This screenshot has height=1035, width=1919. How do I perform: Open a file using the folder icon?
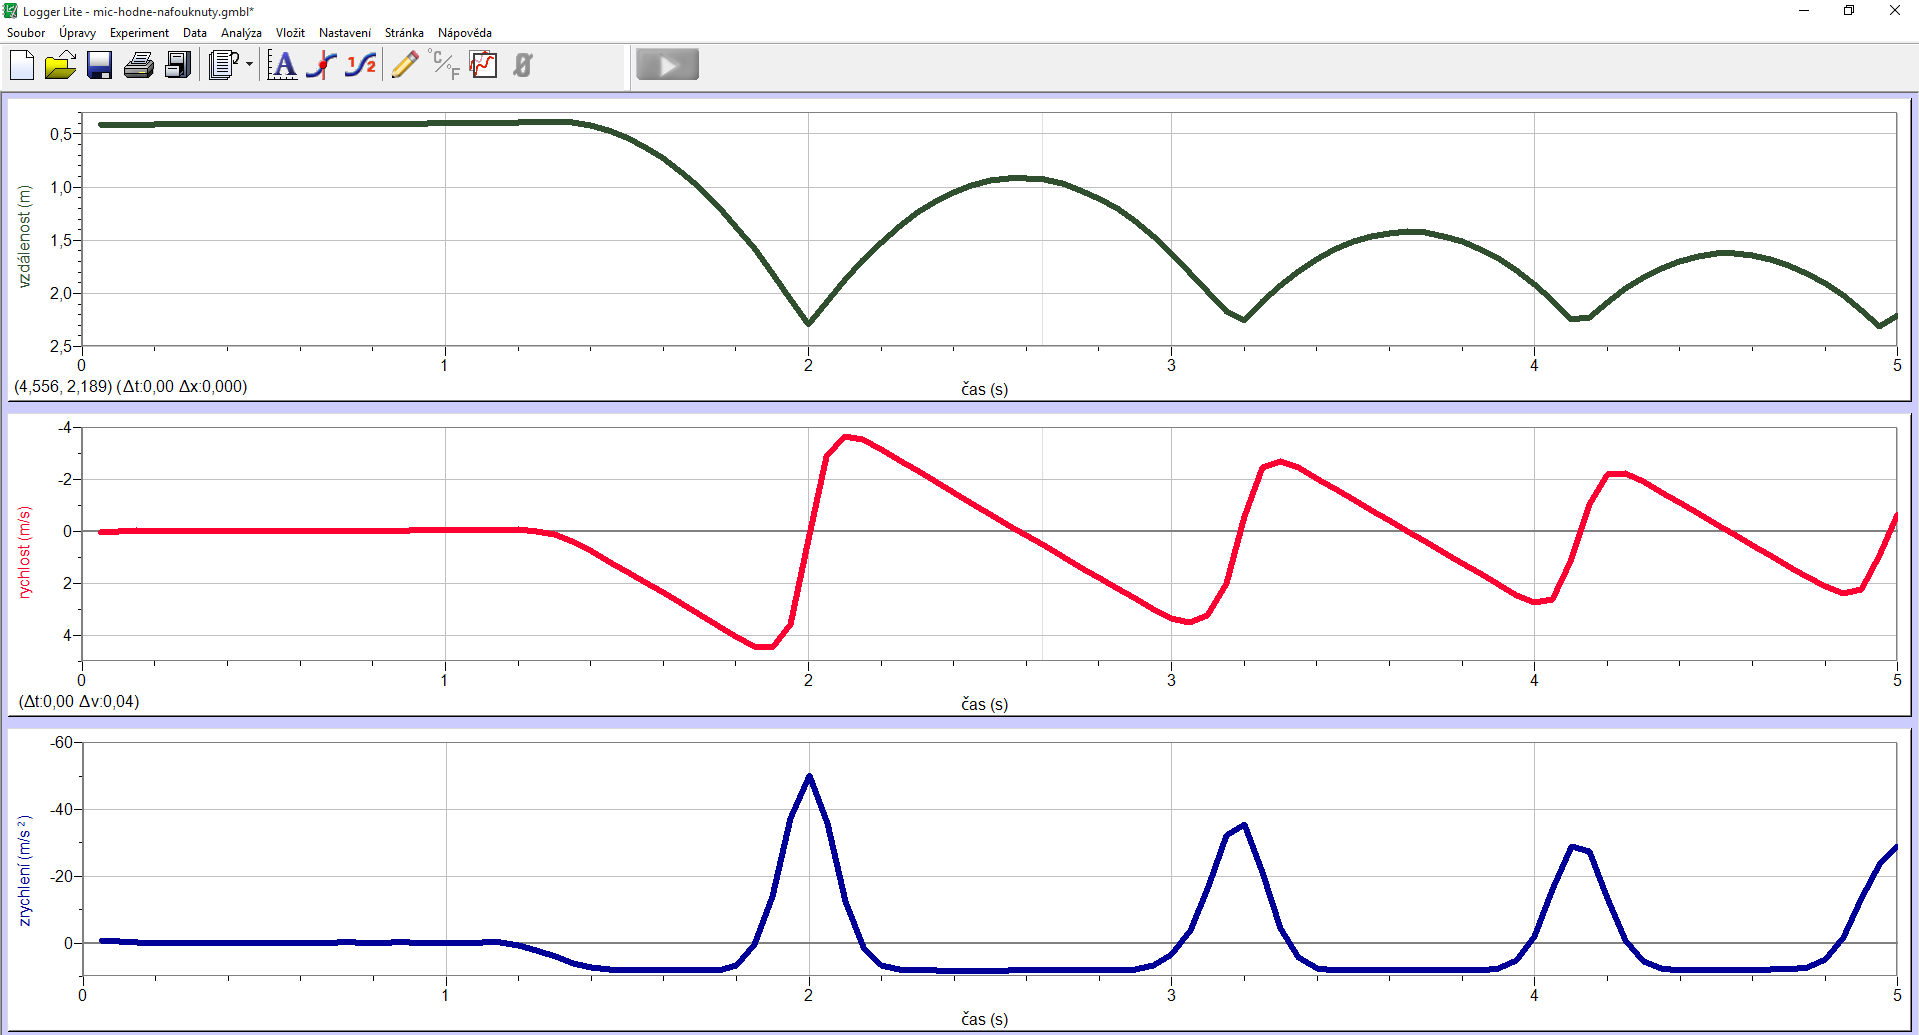(x=60, y=66)
